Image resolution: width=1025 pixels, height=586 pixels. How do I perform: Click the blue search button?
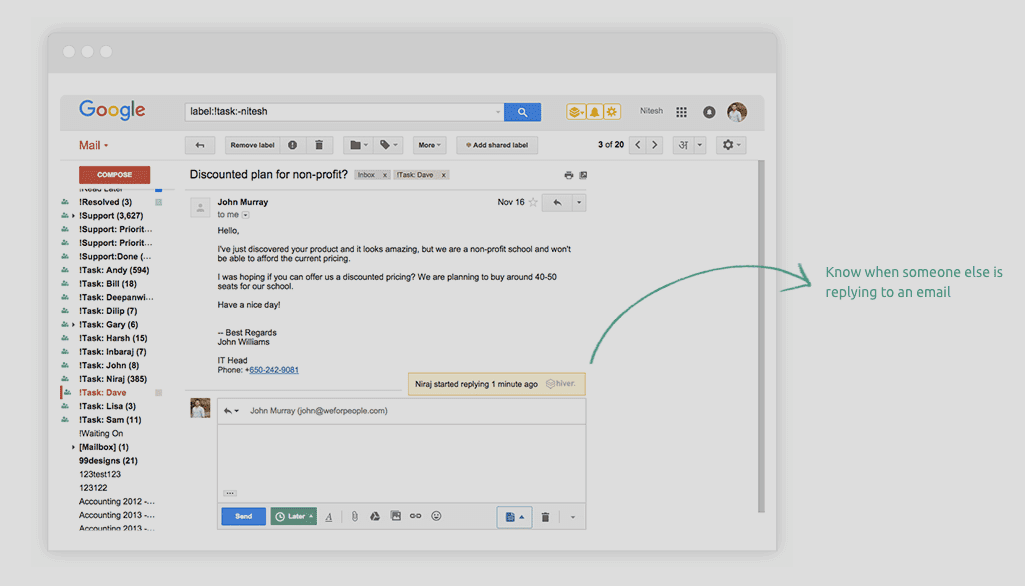point(522,112)
